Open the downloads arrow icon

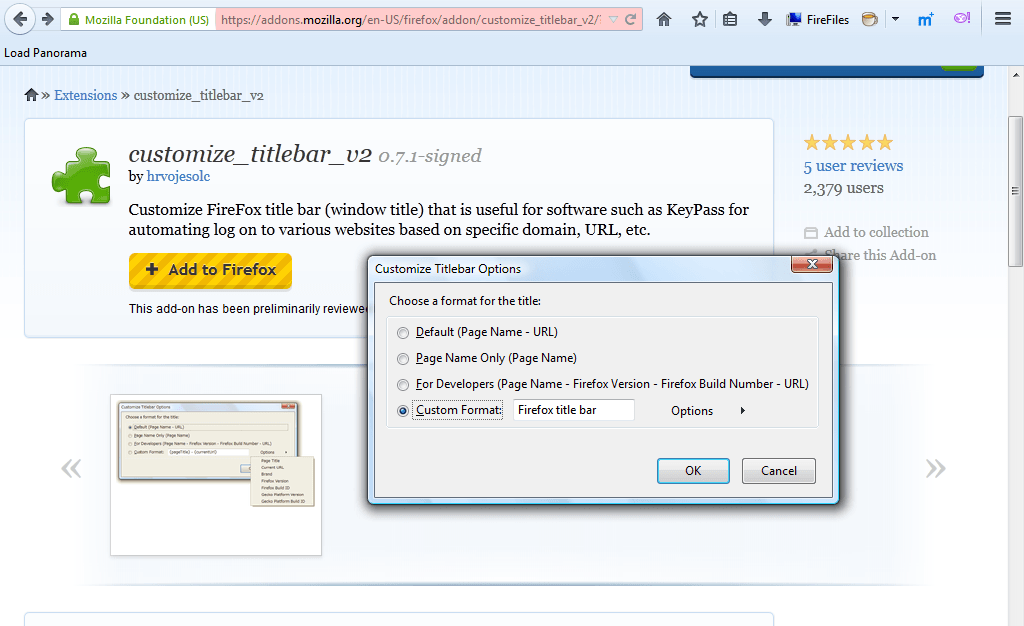point(764,20)
